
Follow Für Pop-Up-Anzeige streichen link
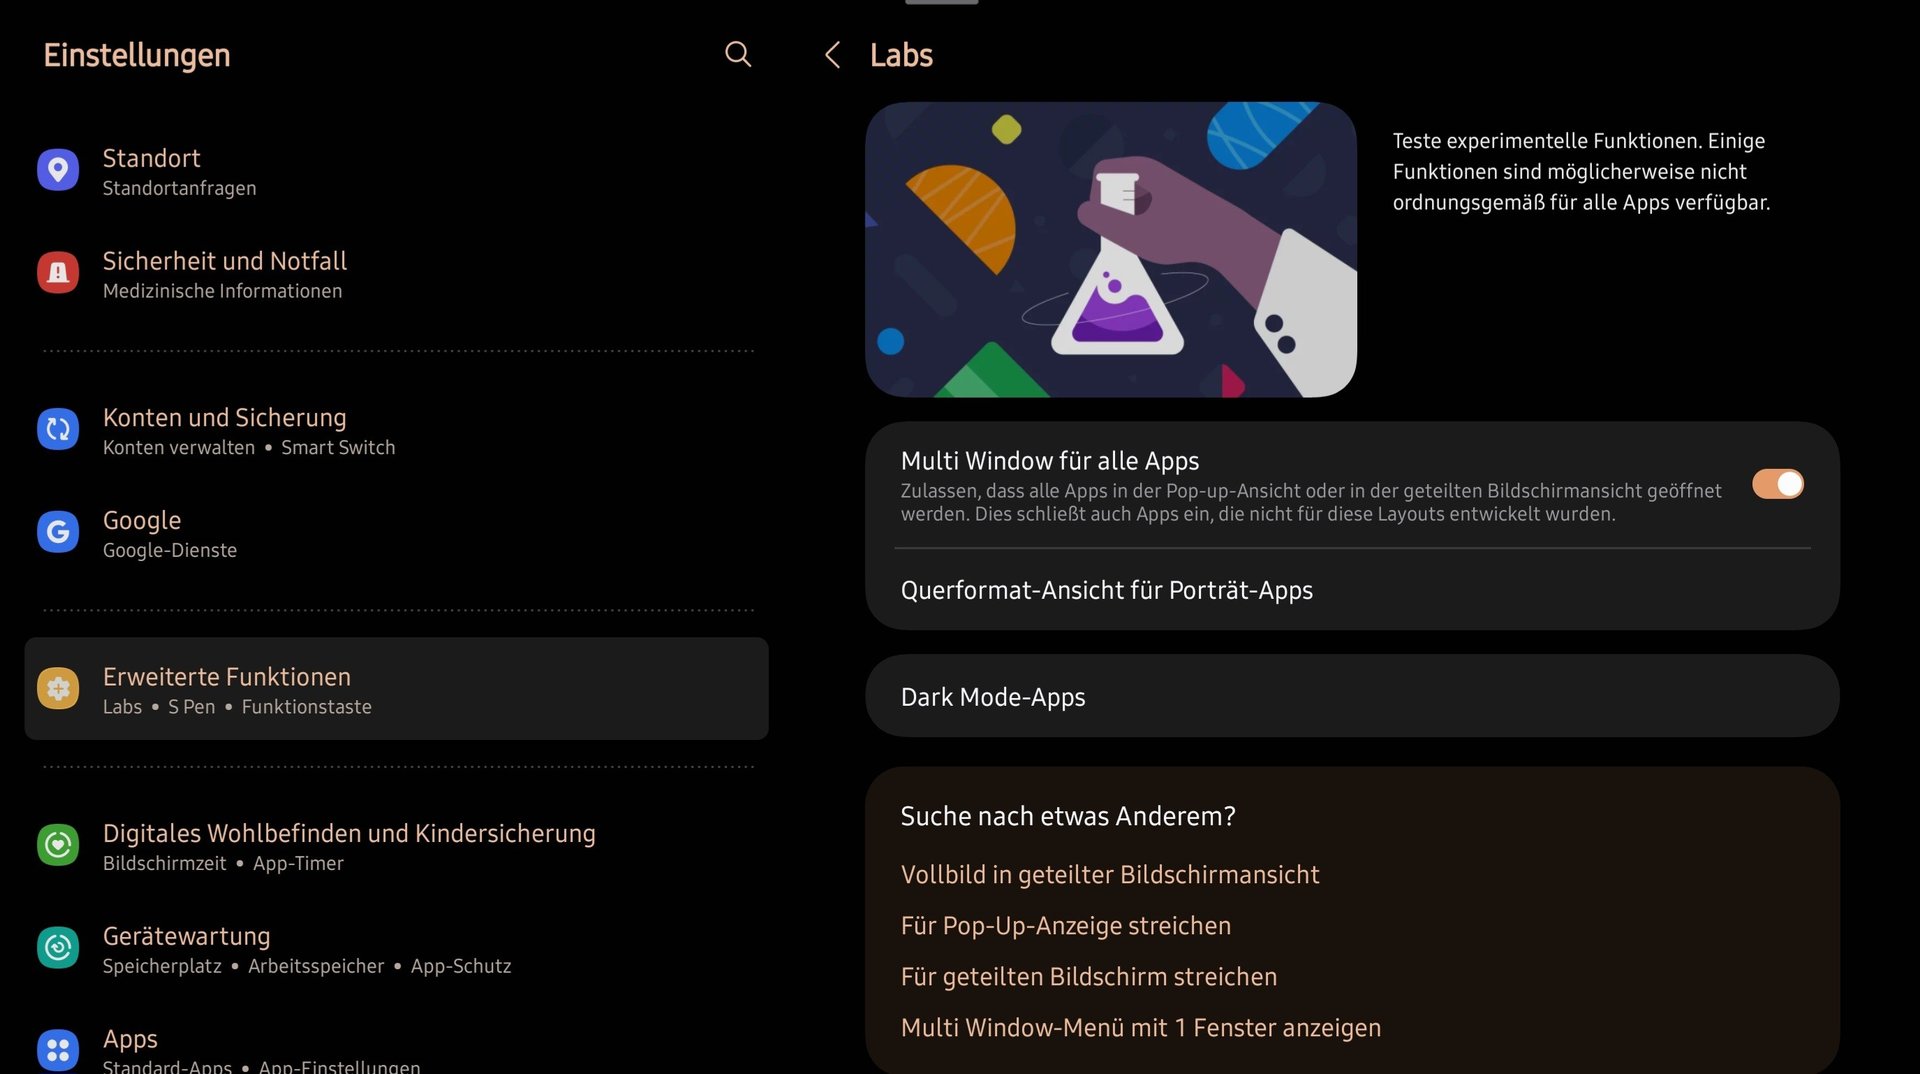(1066, 926)
